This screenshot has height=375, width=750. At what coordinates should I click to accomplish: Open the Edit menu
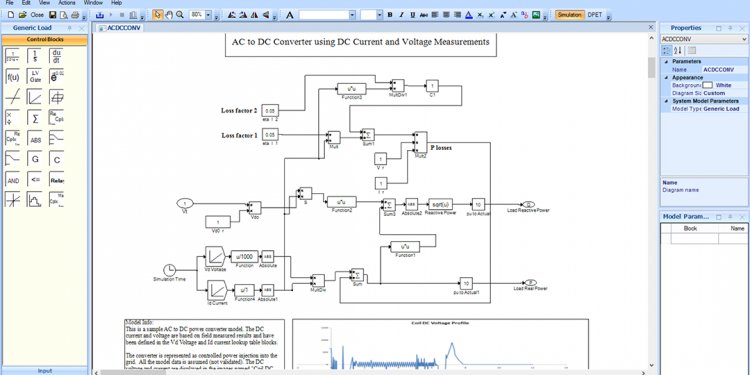26,3
